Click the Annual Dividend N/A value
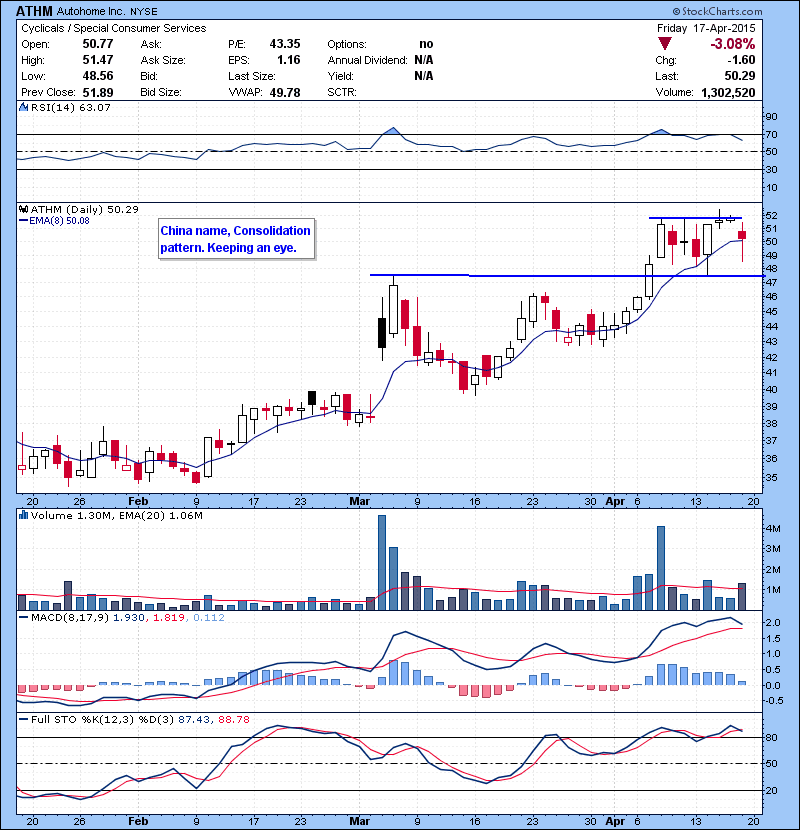800x830 pixels. (x=424, y=59)
